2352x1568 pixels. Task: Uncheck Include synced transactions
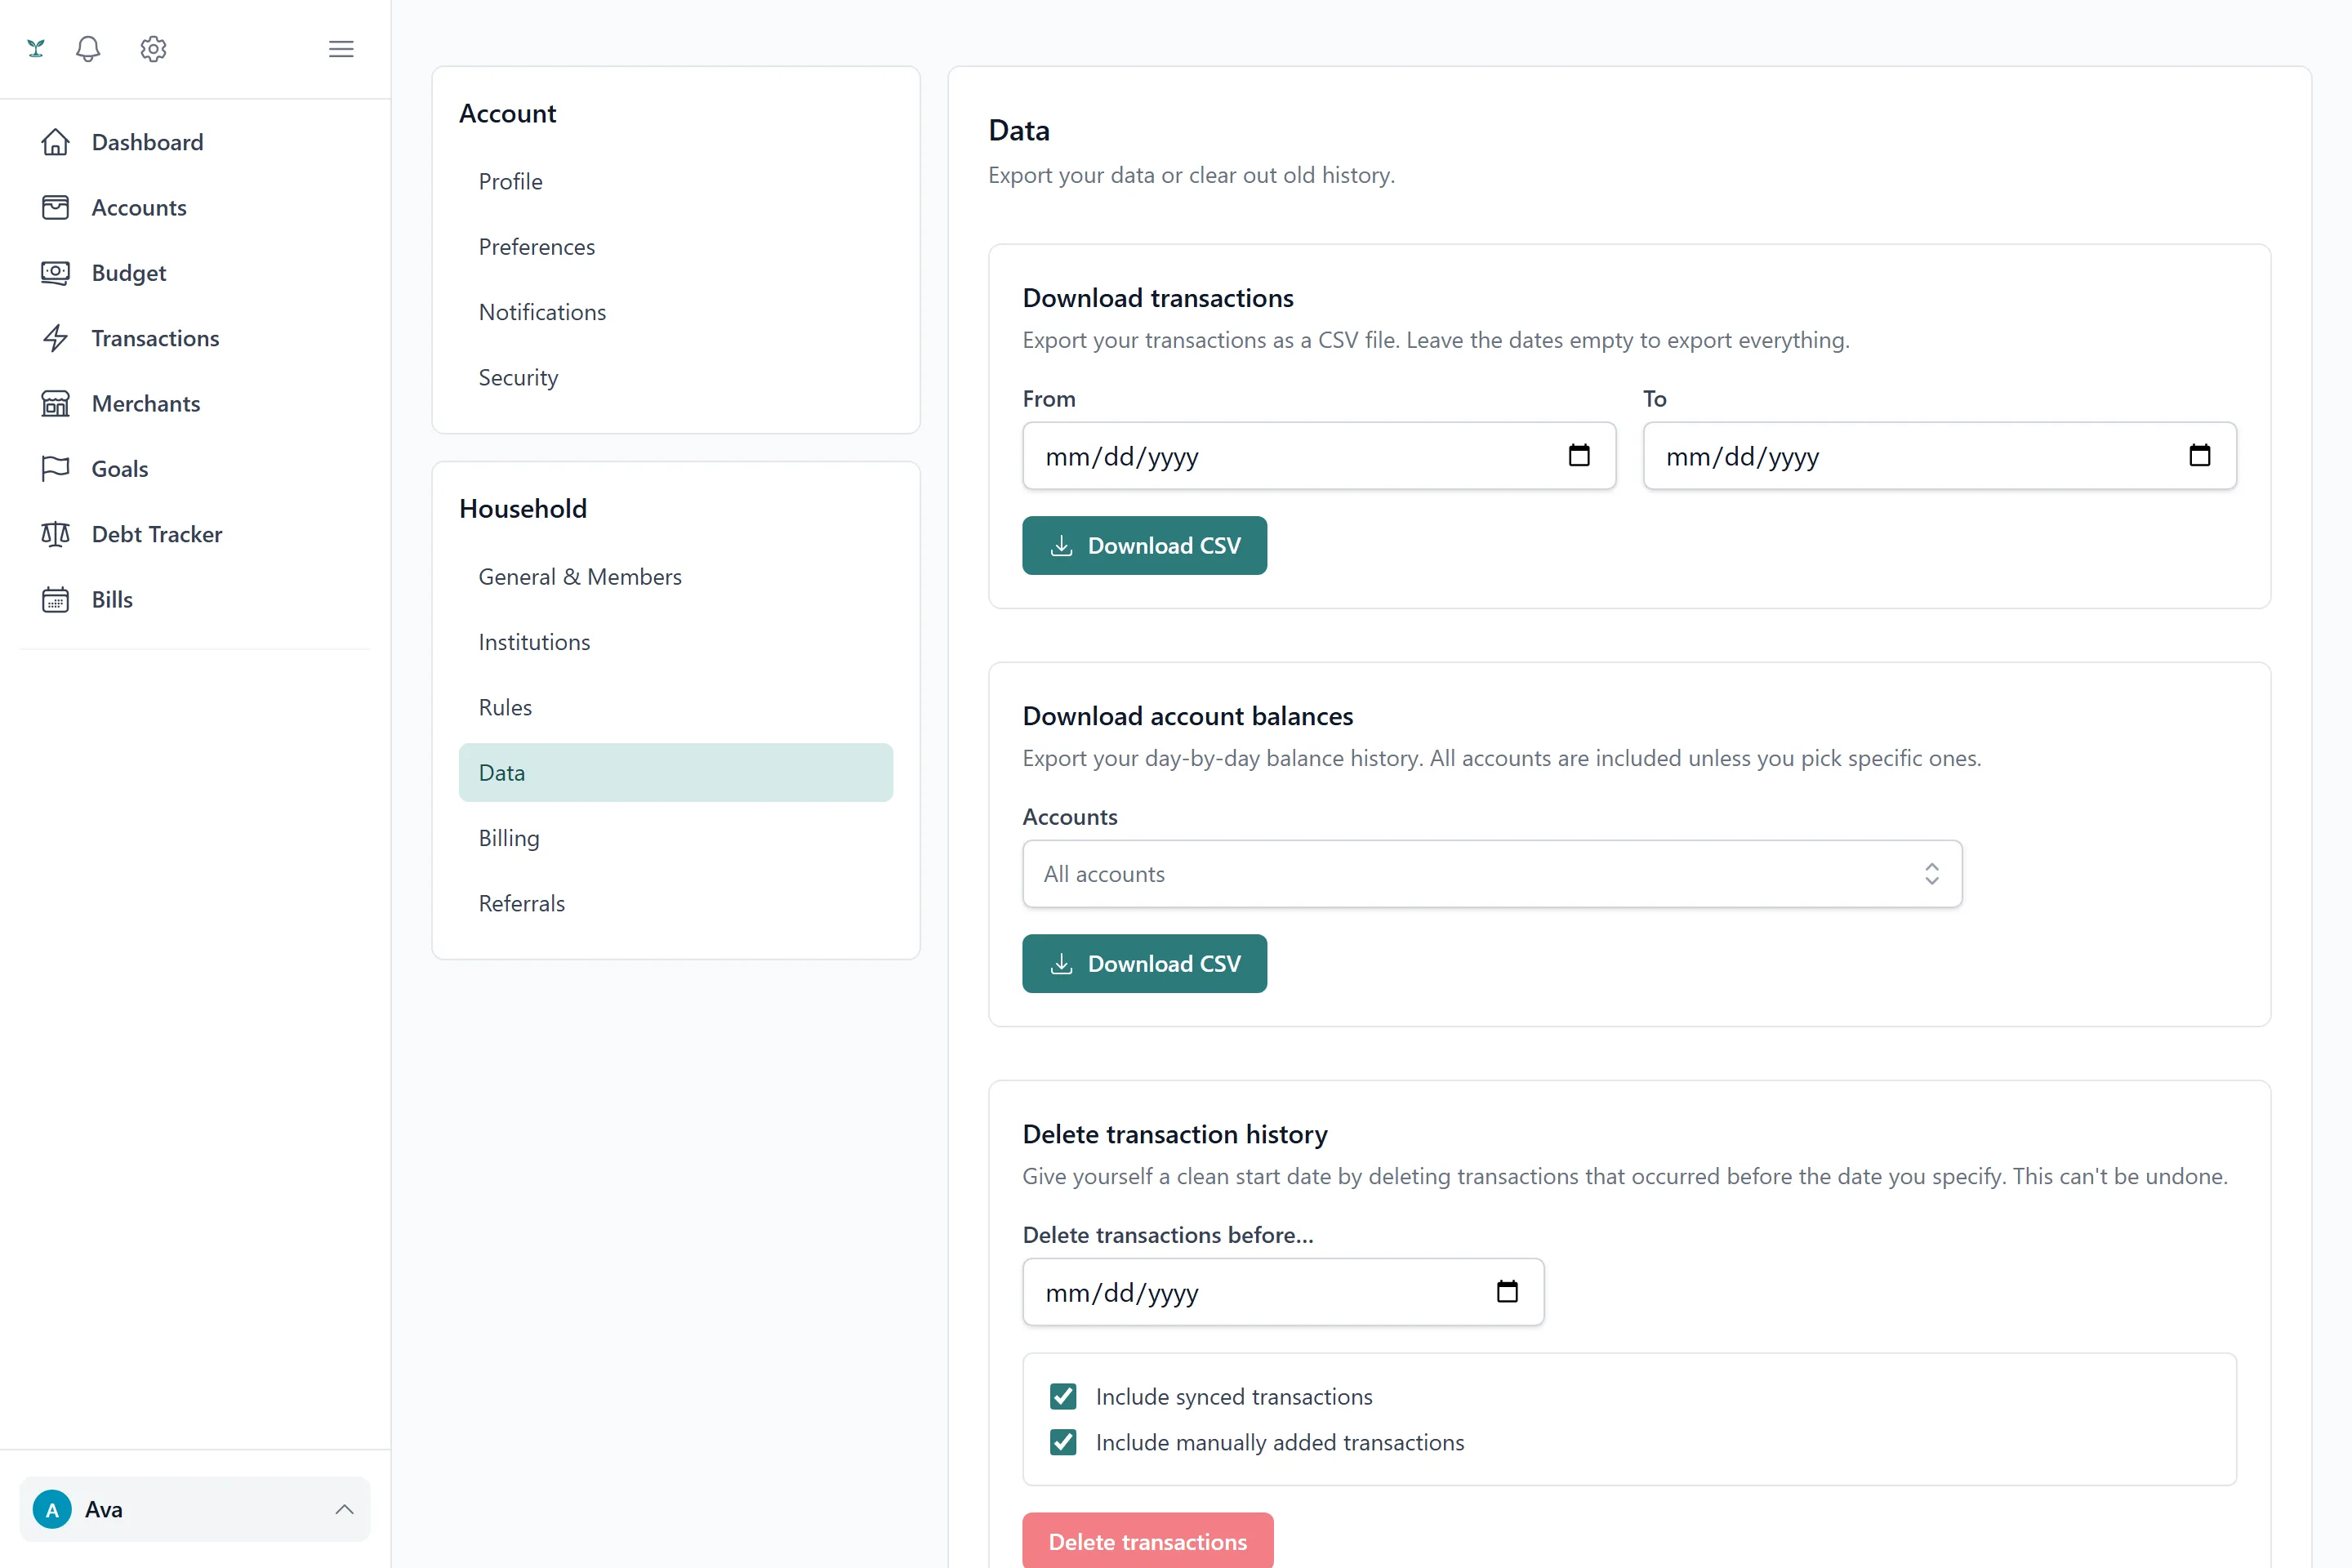[1063, 1396]
